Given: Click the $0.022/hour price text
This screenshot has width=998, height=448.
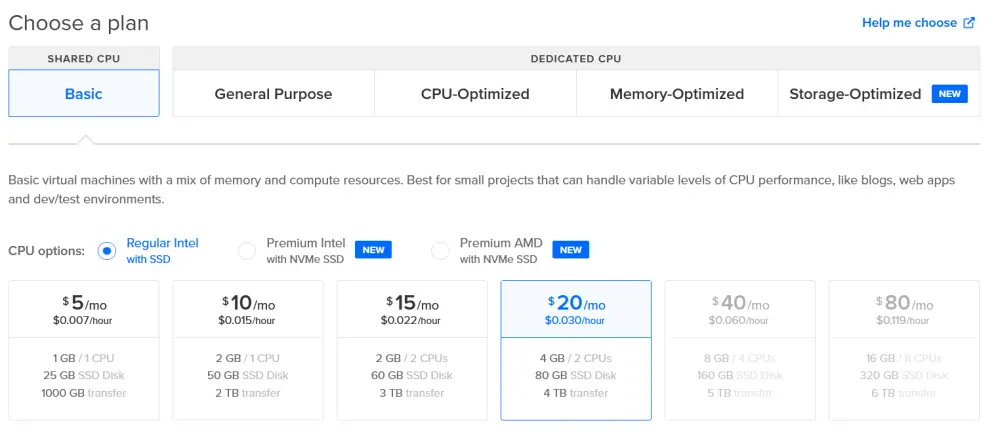Looking at the screenshot, I should [x=411, y=321].
